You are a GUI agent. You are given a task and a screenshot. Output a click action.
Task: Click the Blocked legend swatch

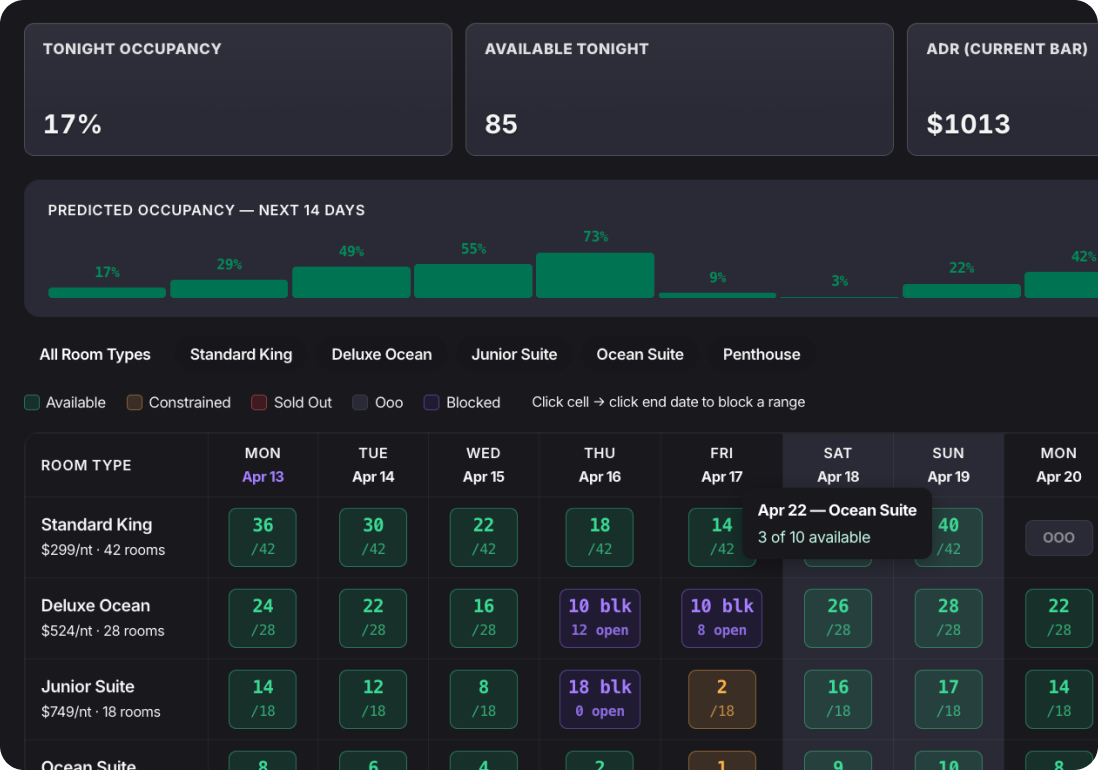[x=431, y=402]
